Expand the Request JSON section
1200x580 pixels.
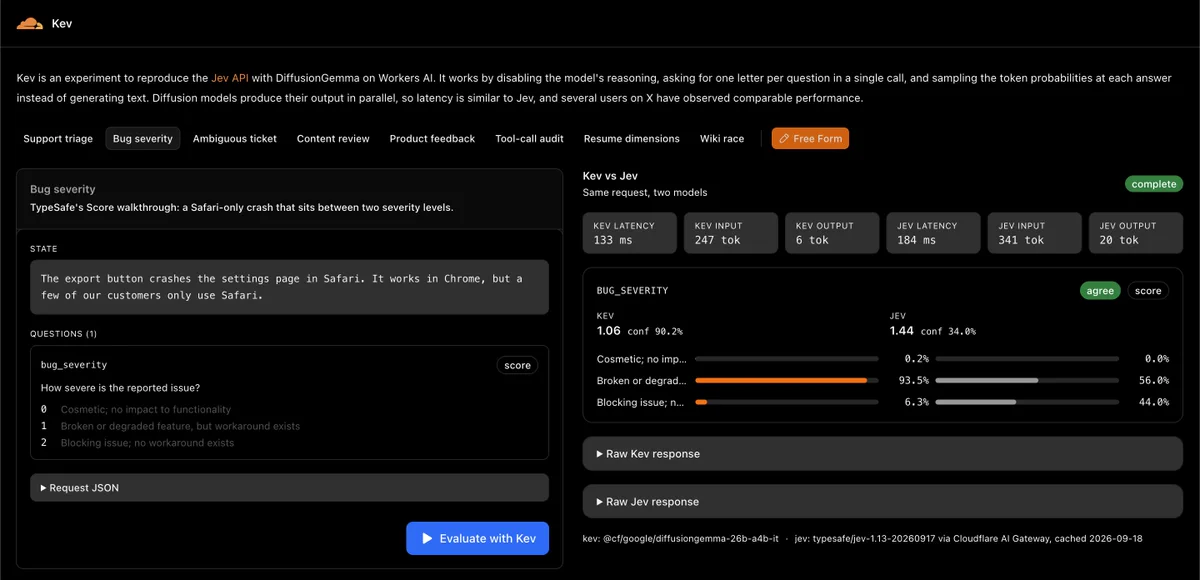pyautogui.click(x=289, y=488)
